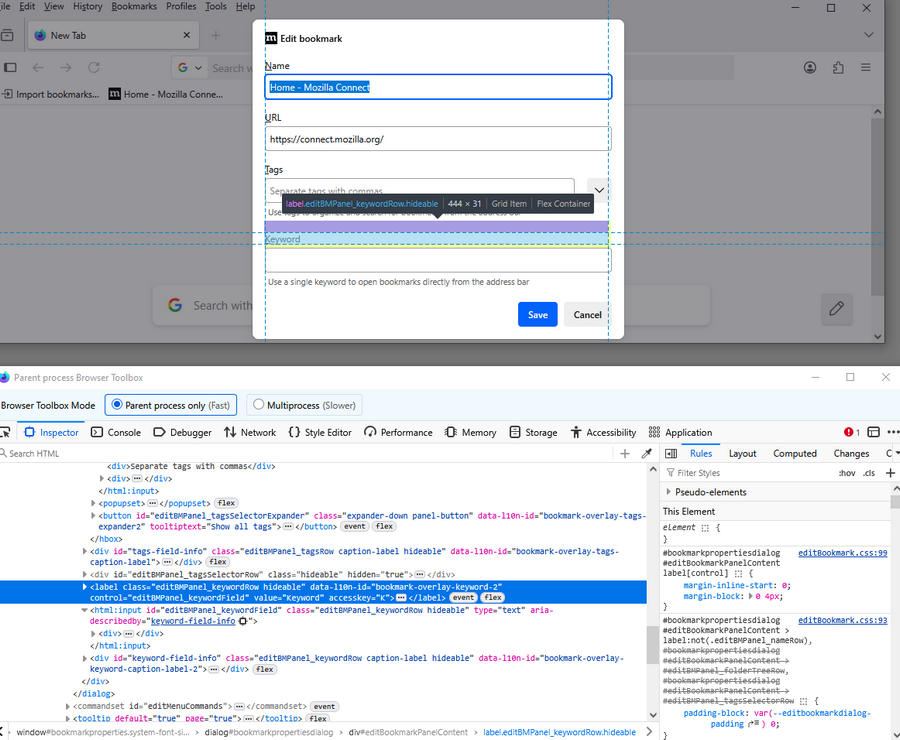Click the Save button in bookmark dialog

(x=537, y=314)
